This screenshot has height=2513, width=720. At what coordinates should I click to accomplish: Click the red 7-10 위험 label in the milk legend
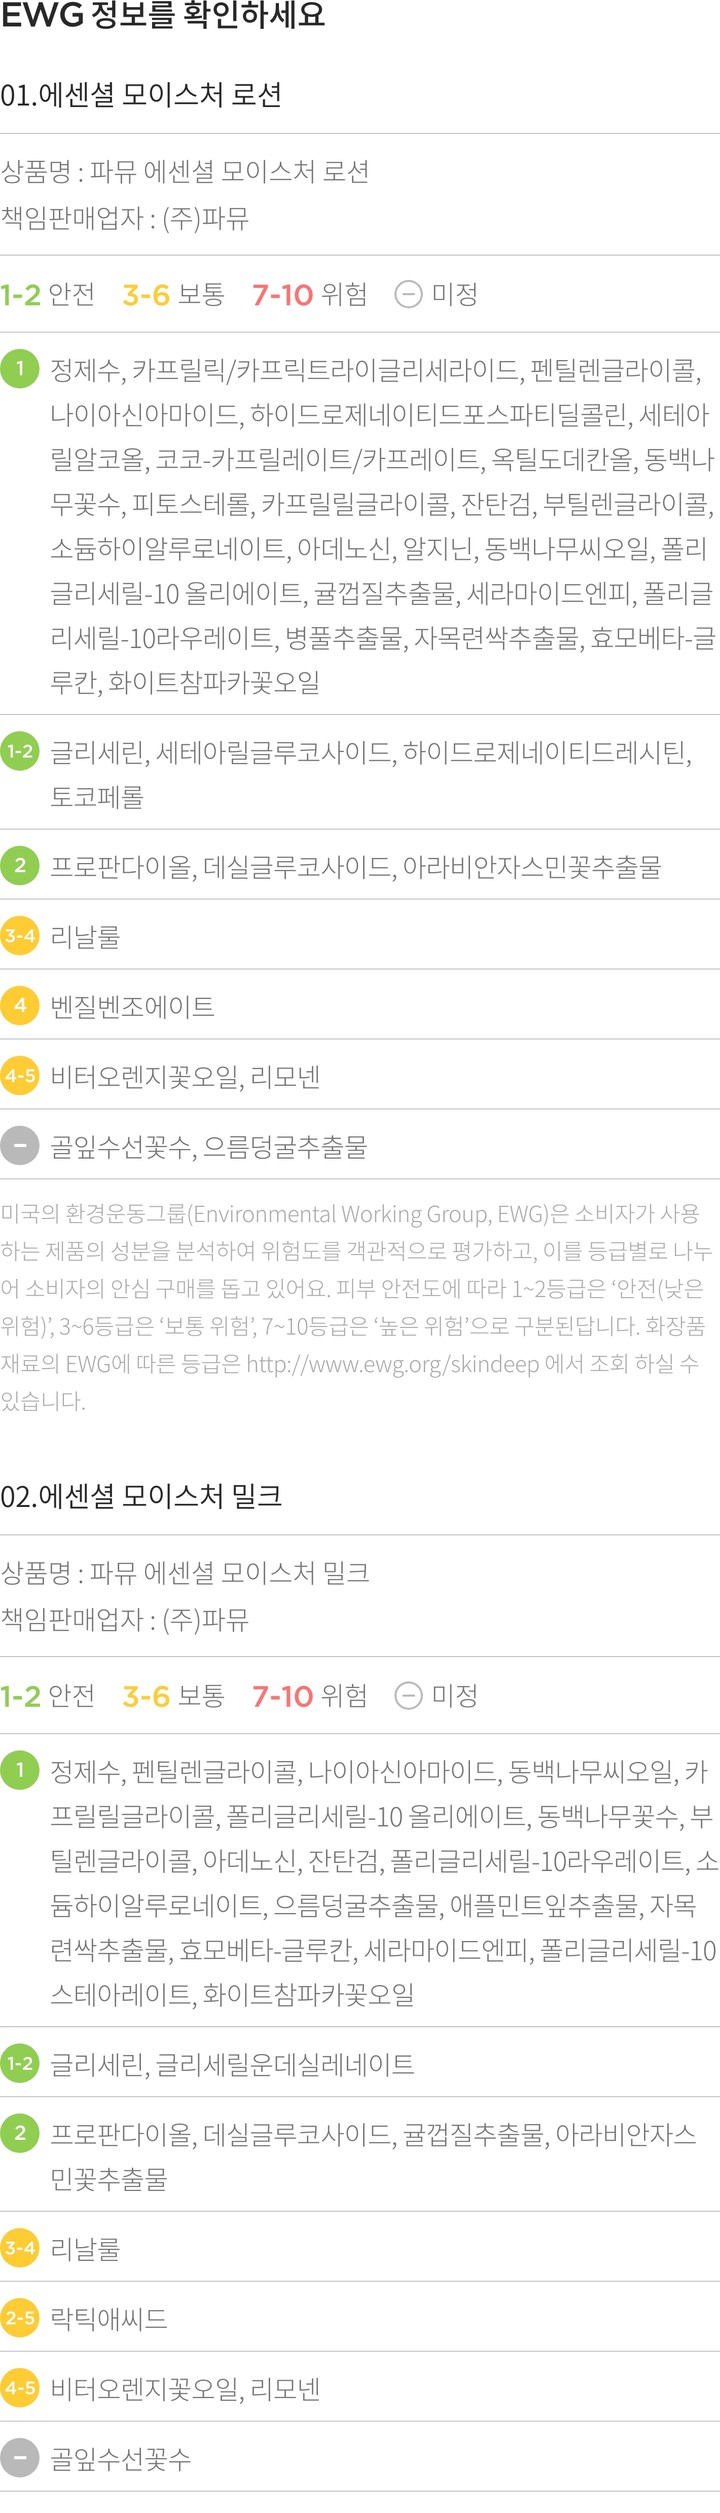pyautogui.click(x=309, y=1695)
